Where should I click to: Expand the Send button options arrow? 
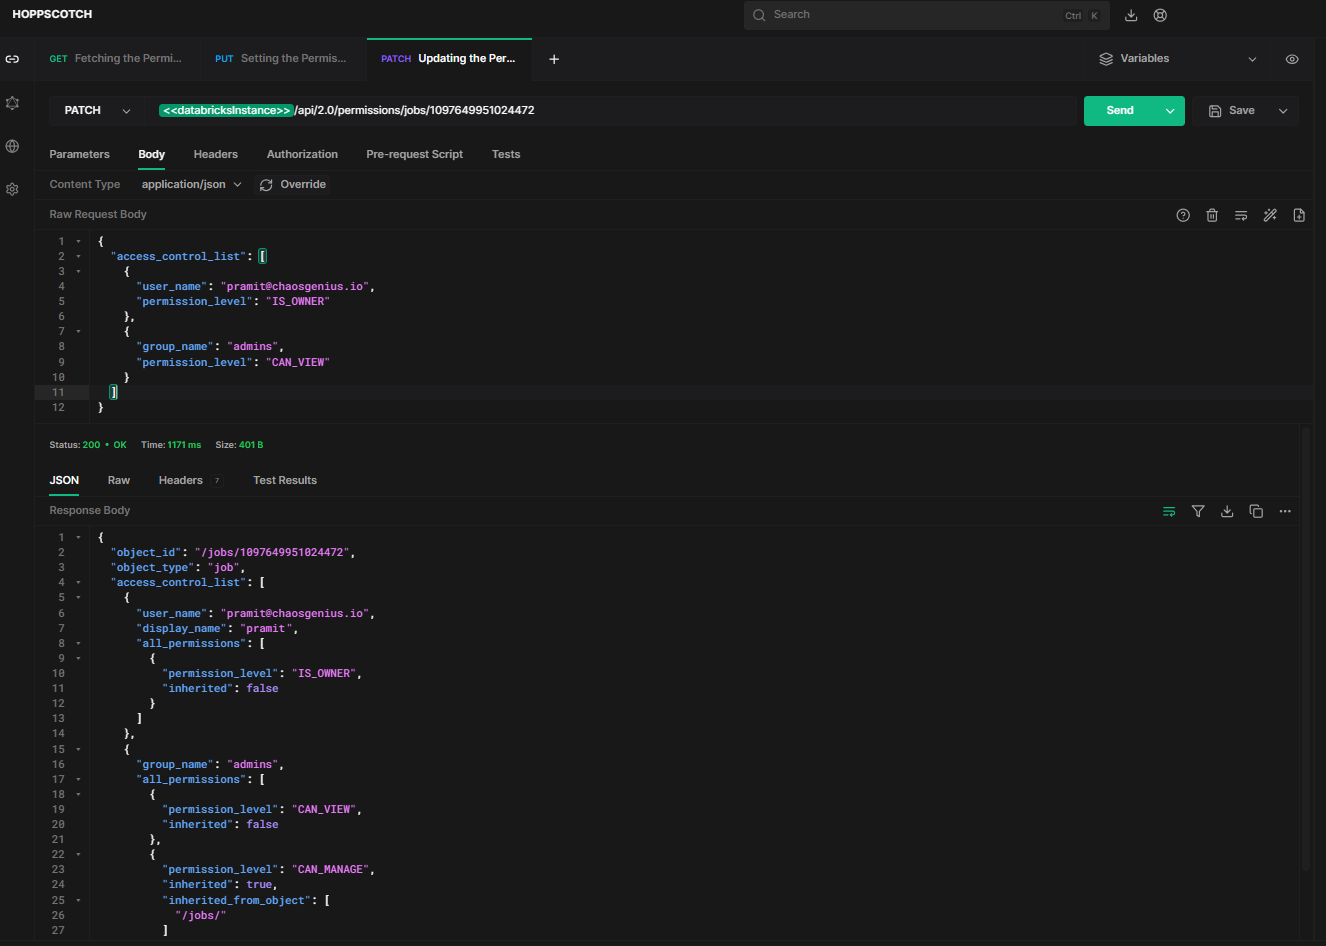[x=1170, y=111]
